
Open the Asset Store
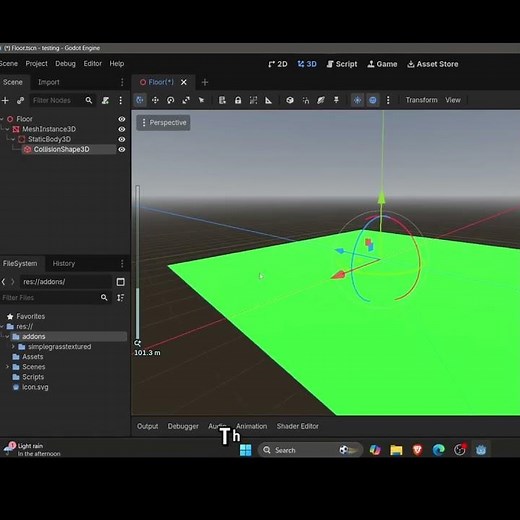(x=433, y=64)
